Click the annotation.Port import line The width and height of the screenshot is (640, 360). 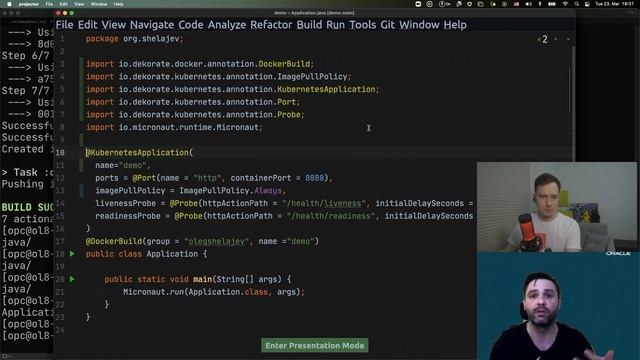click(x=193, y=102)
